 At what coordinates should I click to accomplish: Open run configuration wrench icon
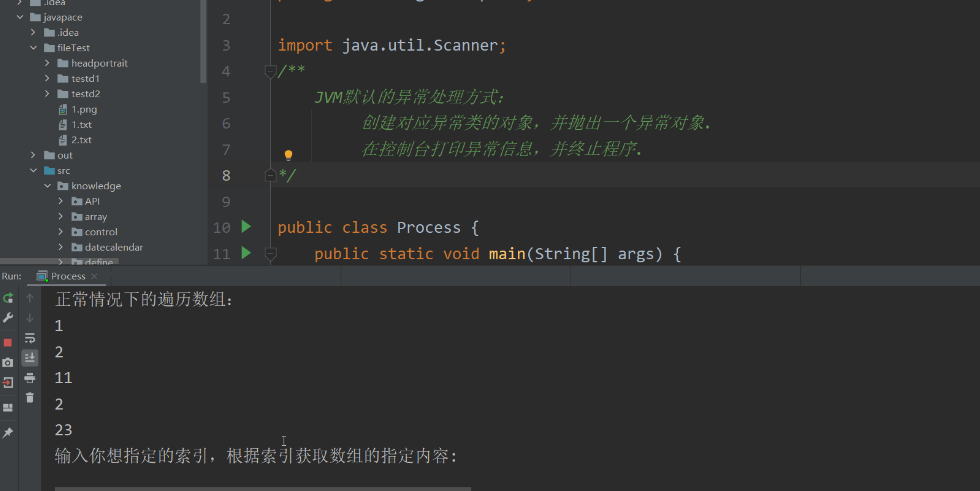click(x=8, y=318)
